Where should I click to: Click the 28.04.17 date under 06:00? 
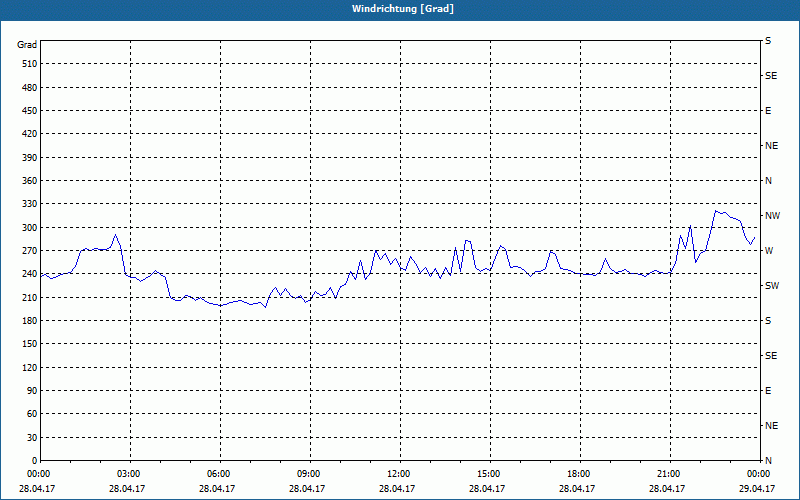click(217, 489)
